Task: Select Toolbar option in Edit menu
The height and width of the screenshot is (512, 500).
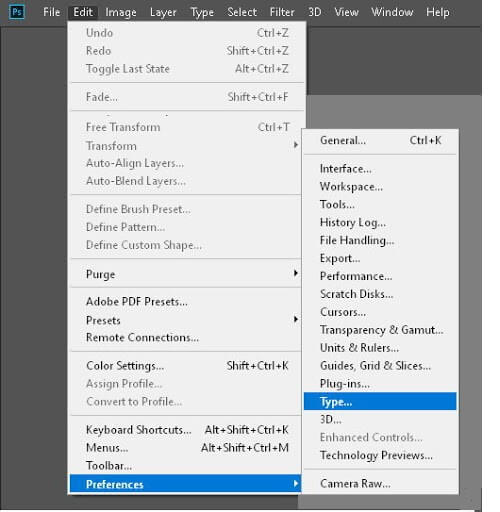Action: point(186,465)
